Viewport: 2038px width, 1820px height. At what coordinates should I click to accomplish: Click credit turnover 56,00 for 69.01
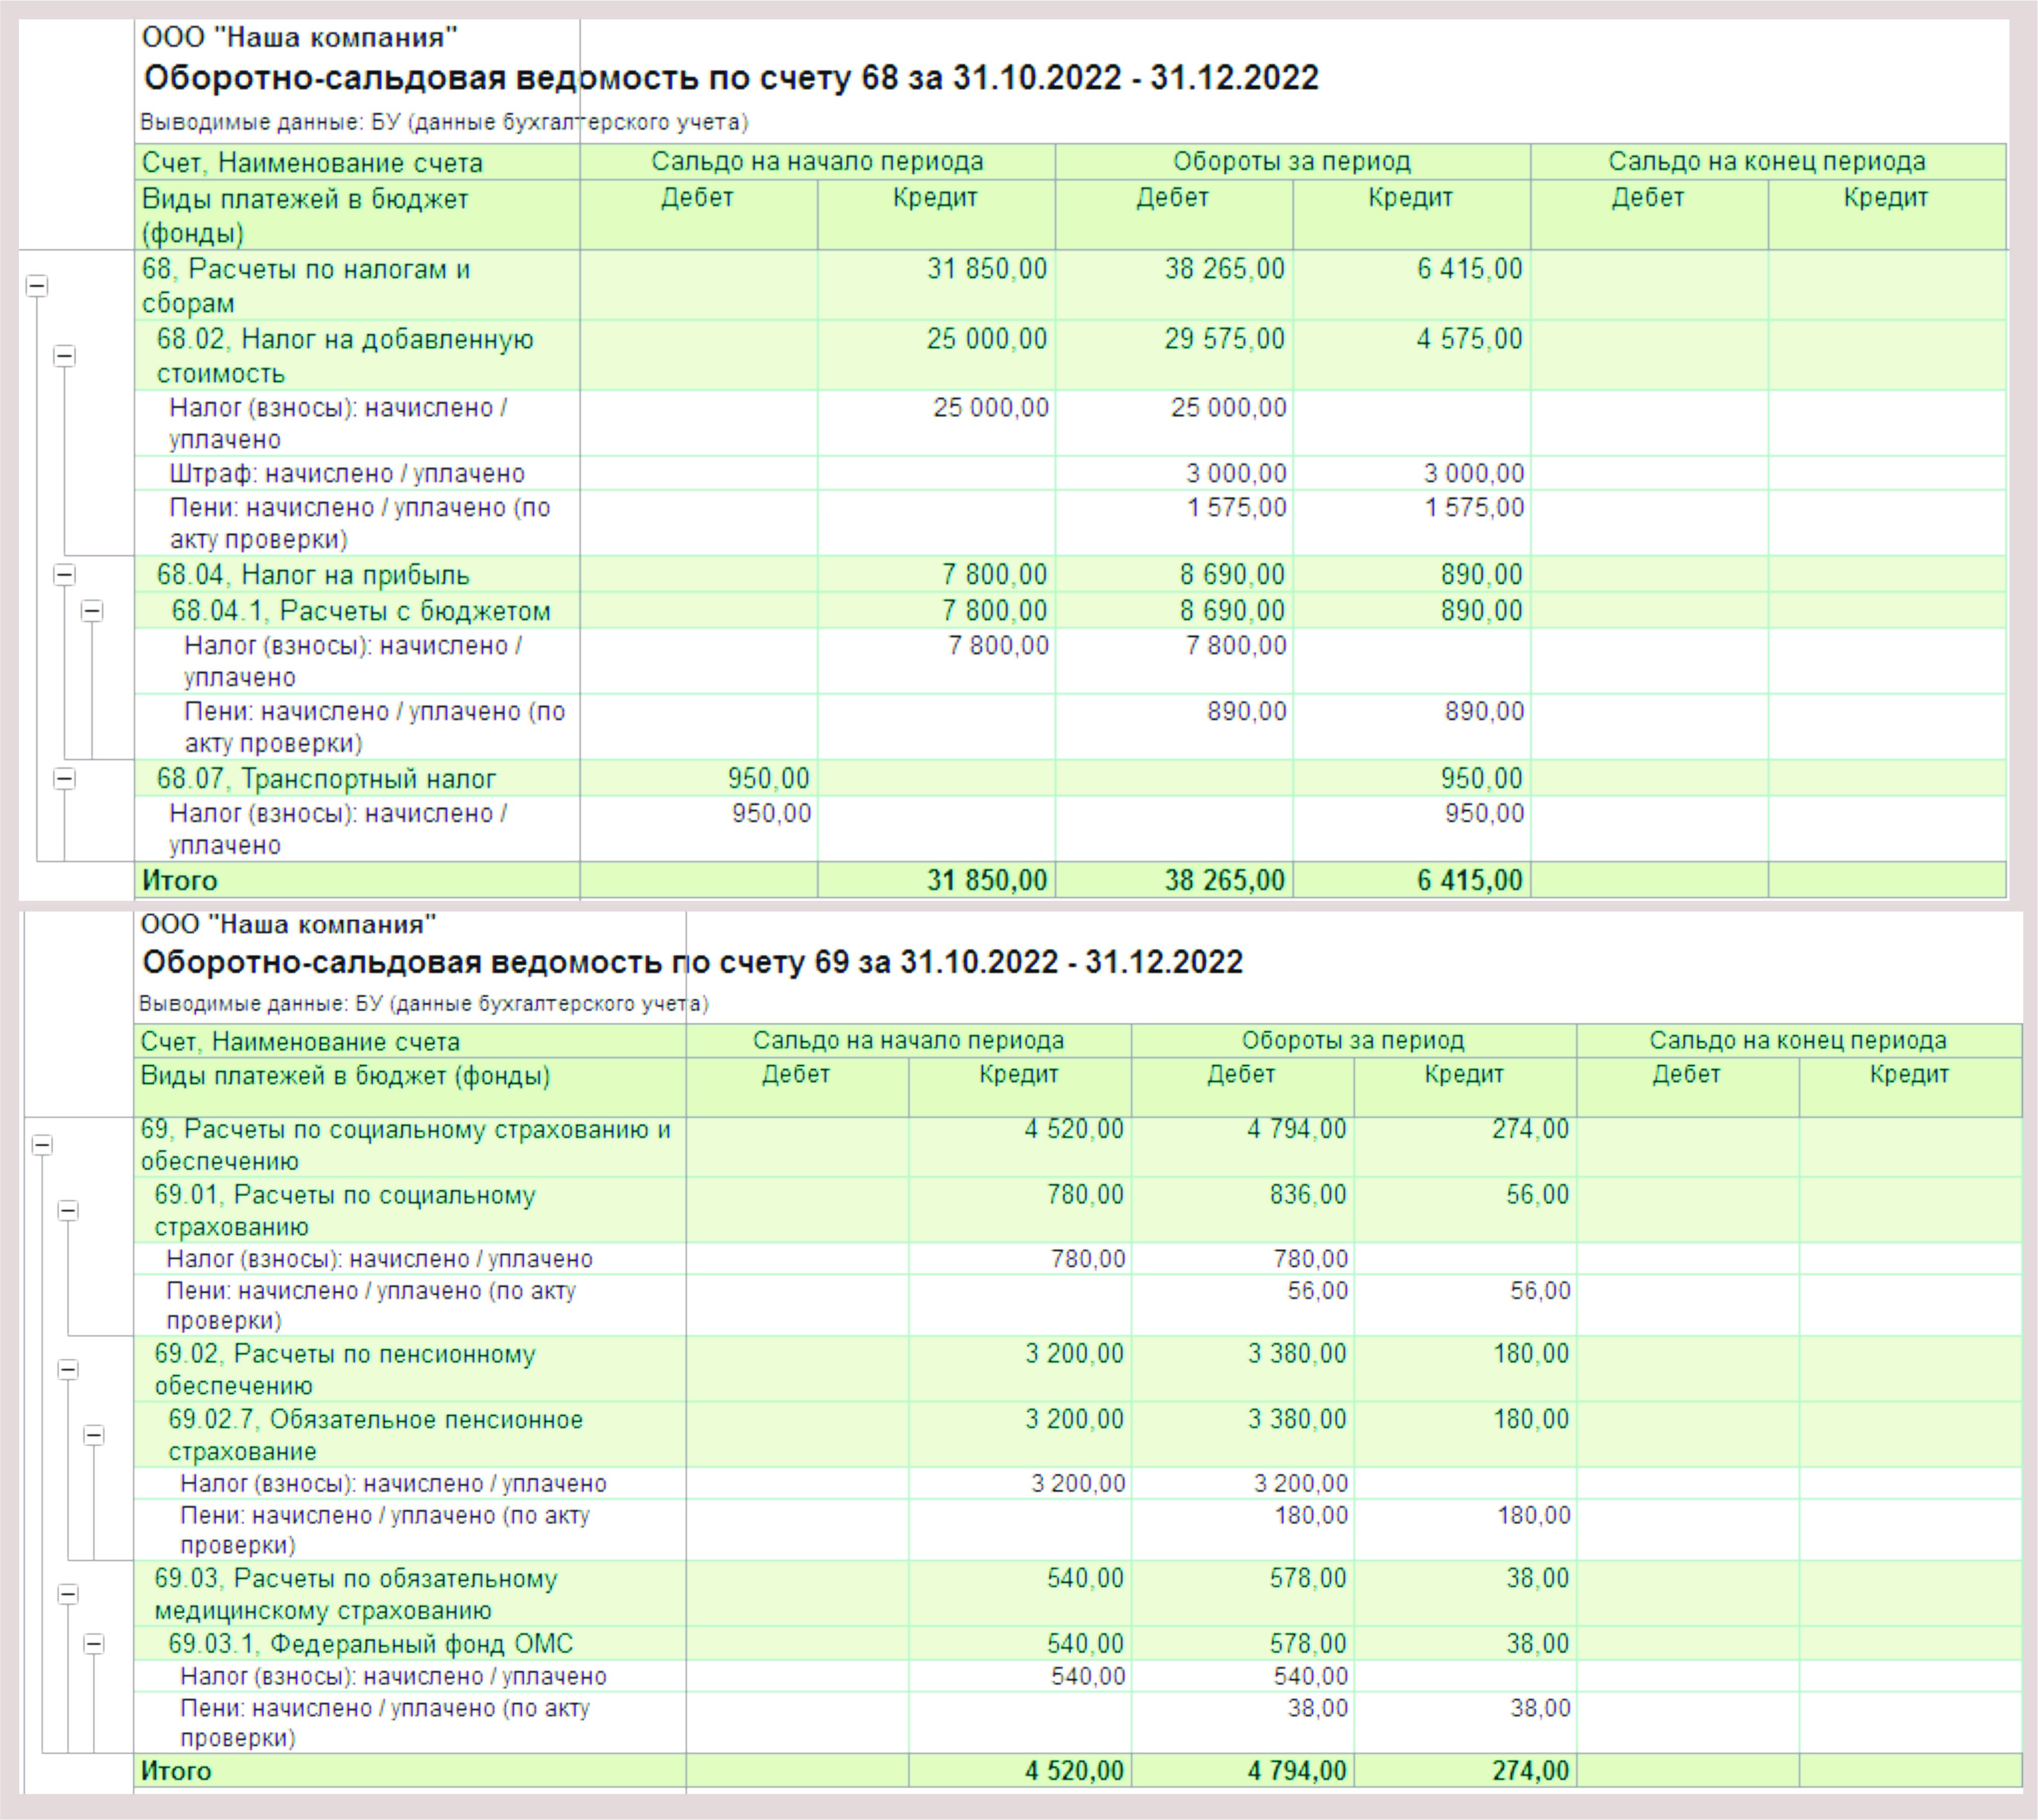pyautogui.click(x=1538, y=1195)
